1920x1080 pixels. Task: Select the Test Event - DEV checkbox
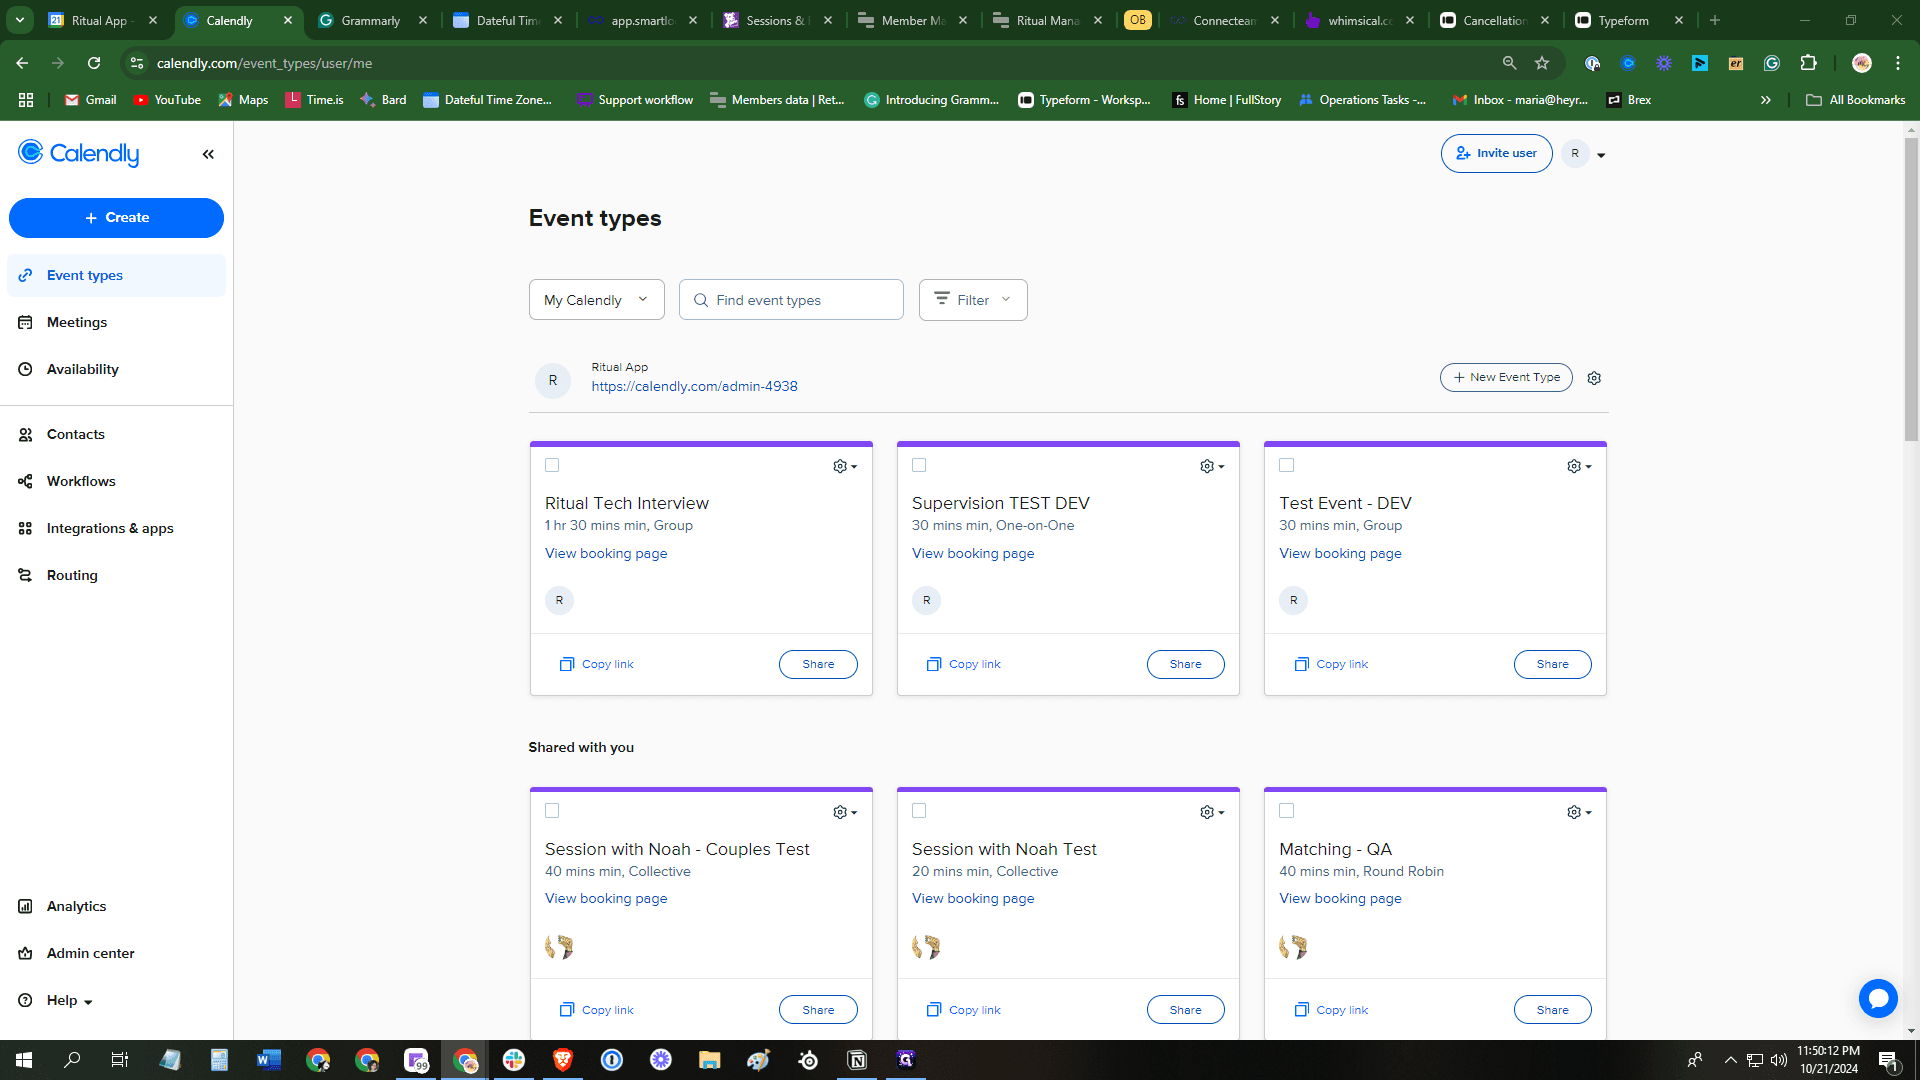tap(1287, 465)
